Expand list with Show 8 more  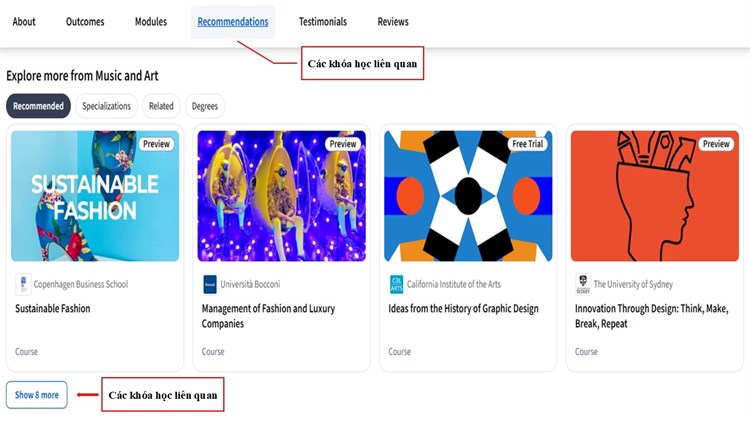pos(36,395)
